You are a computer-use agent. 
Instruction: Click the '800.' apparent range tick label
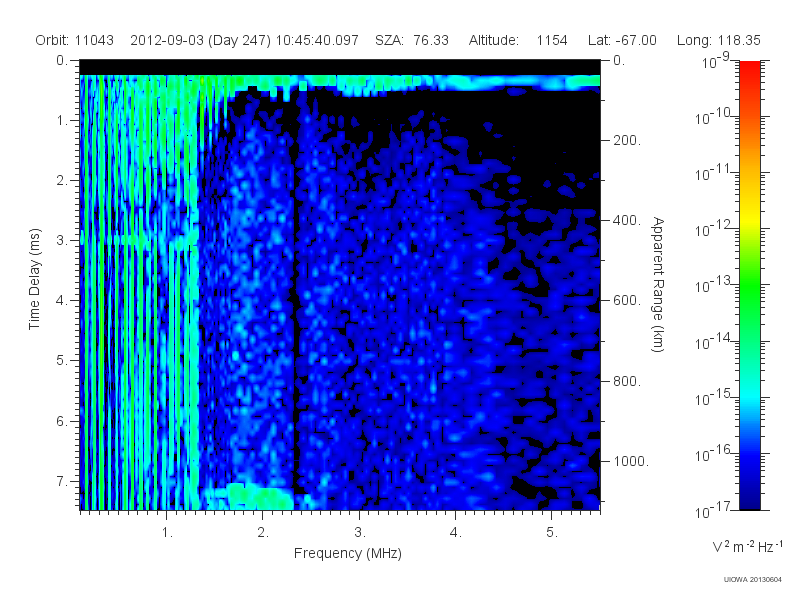[627, 381]
